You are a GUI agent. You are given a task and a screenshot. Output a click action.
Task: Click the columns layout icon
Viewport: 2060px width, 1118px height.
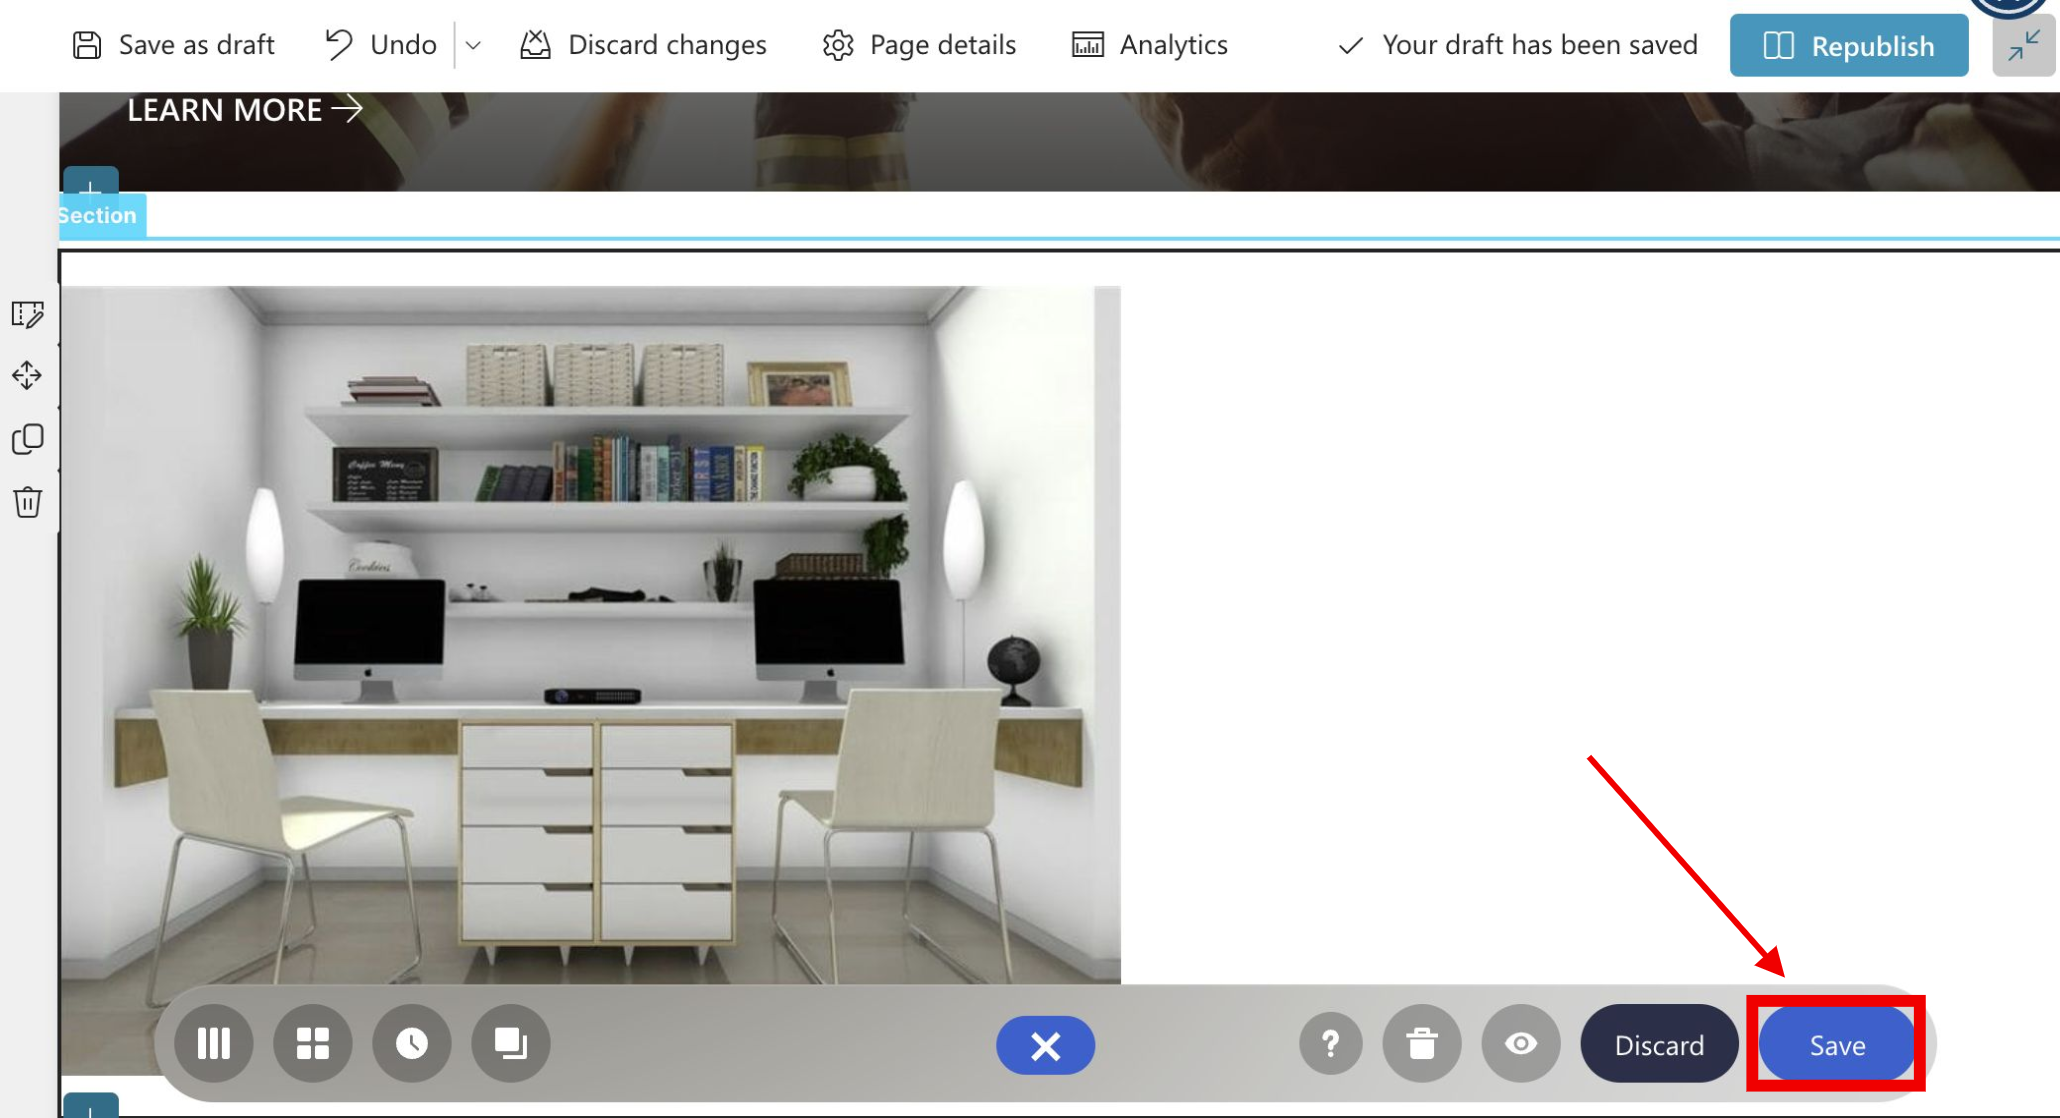coord(214,1044)
